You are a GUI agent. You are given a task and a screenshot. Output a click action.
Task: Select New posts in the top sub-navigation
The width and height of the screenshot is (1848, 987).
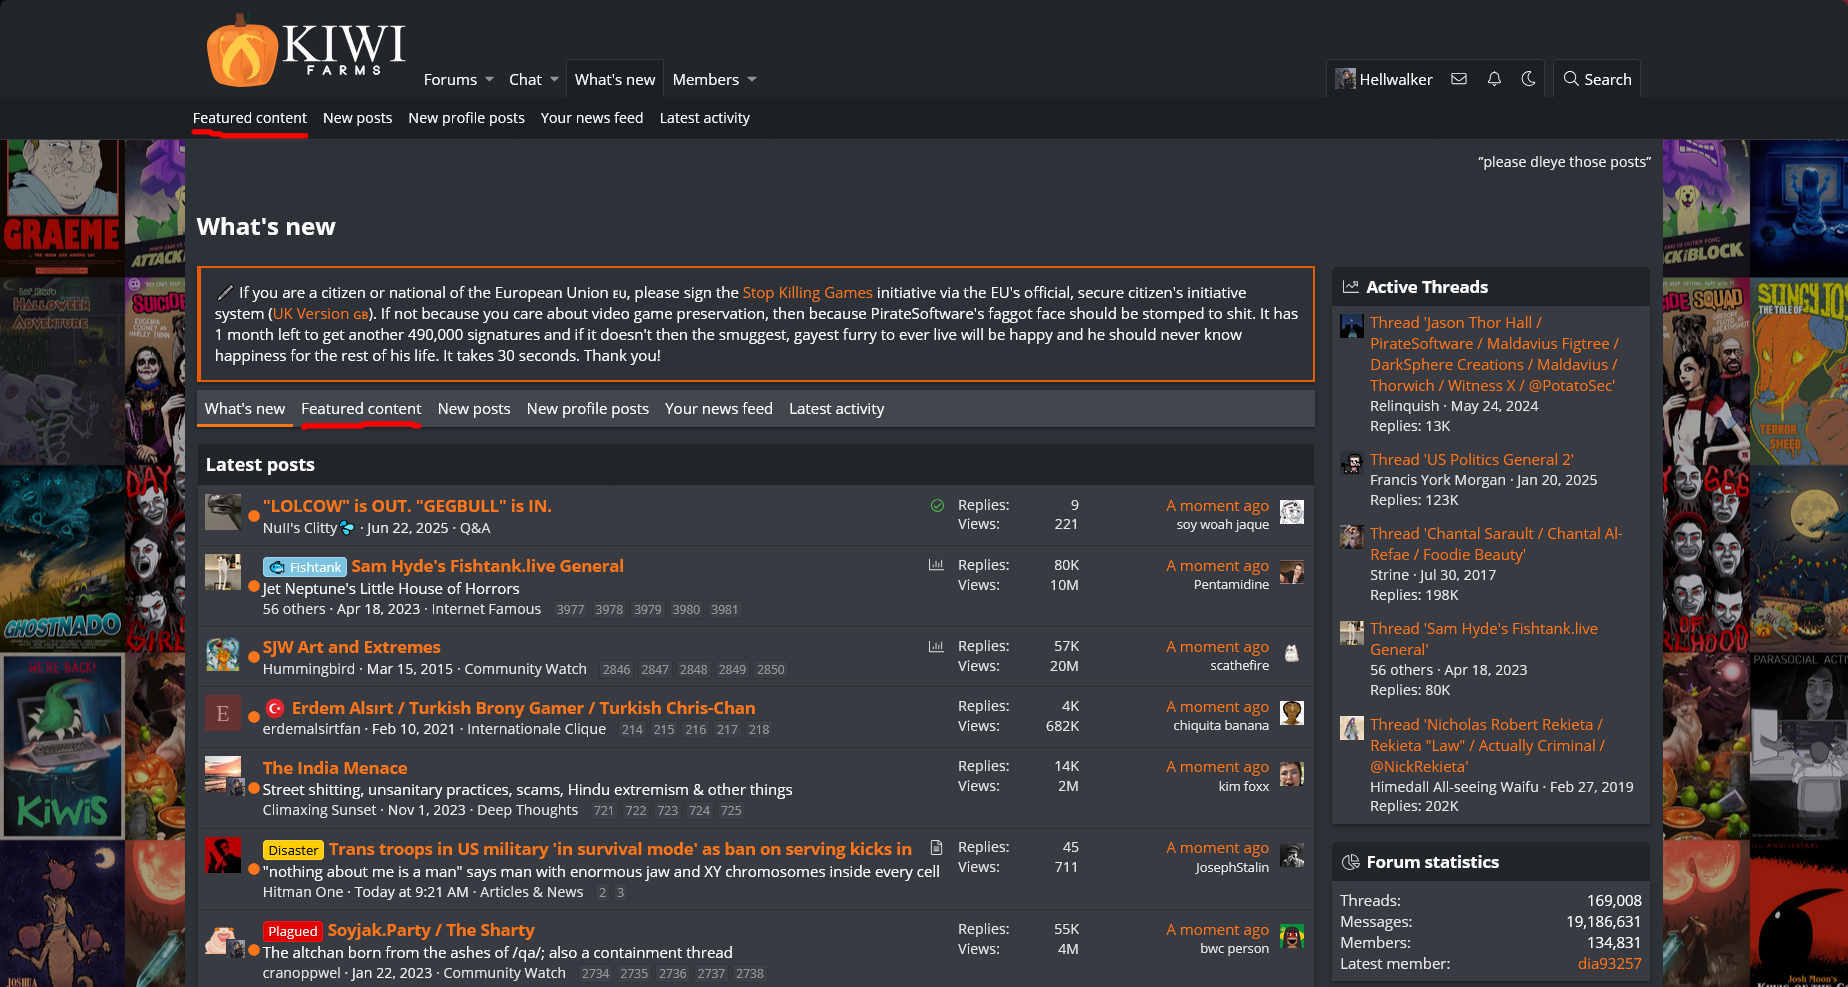click(357, 118)
